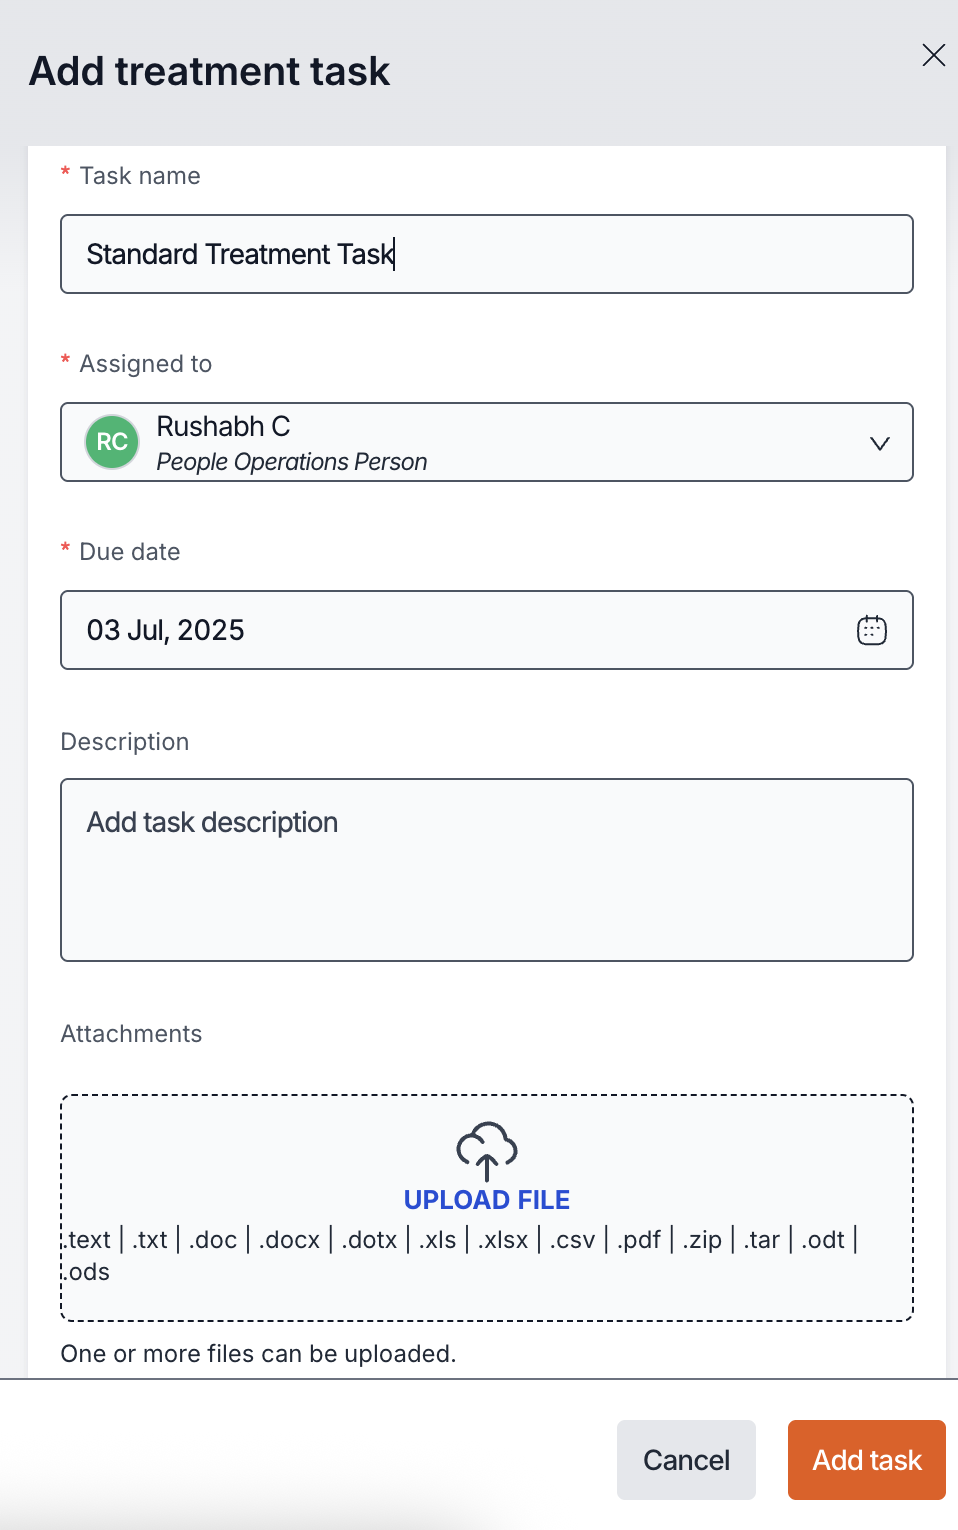Screen dimensions: 958x1530
Task: Click the 03 Jul, 2025 date value
Action: [166, 630]
